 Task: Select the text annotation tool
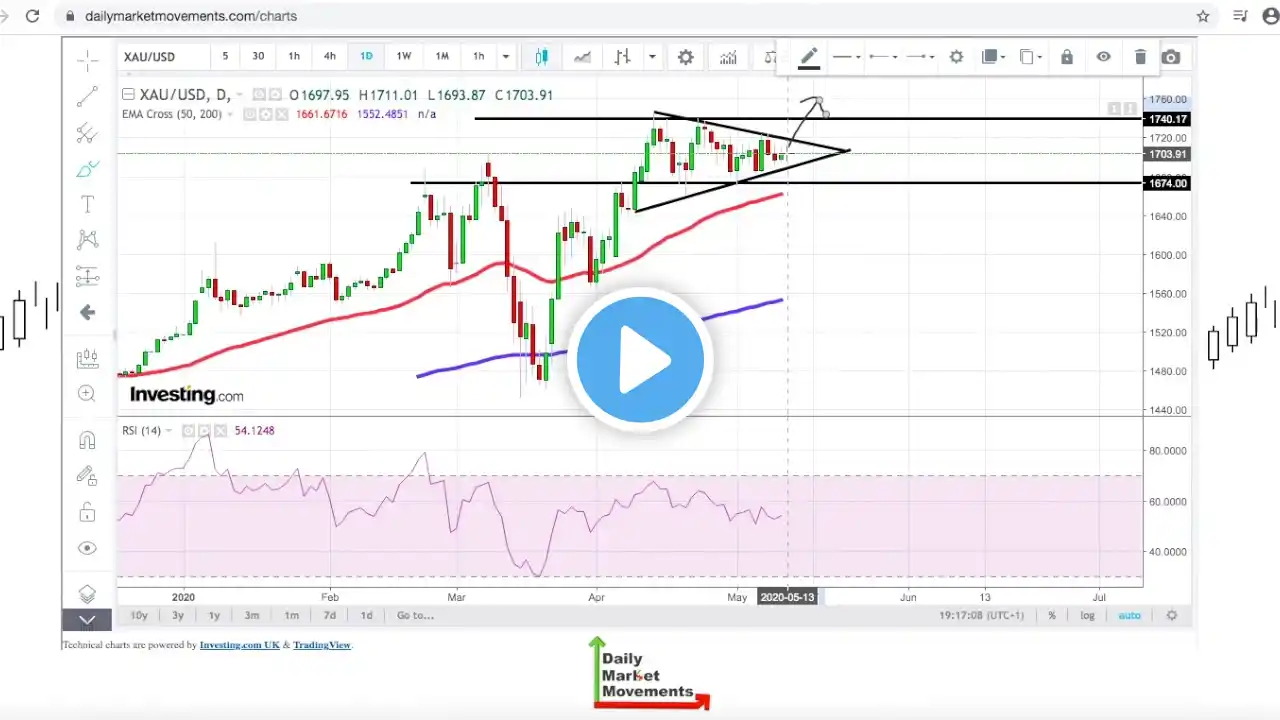pyautogui.click(x=87, y=204)
